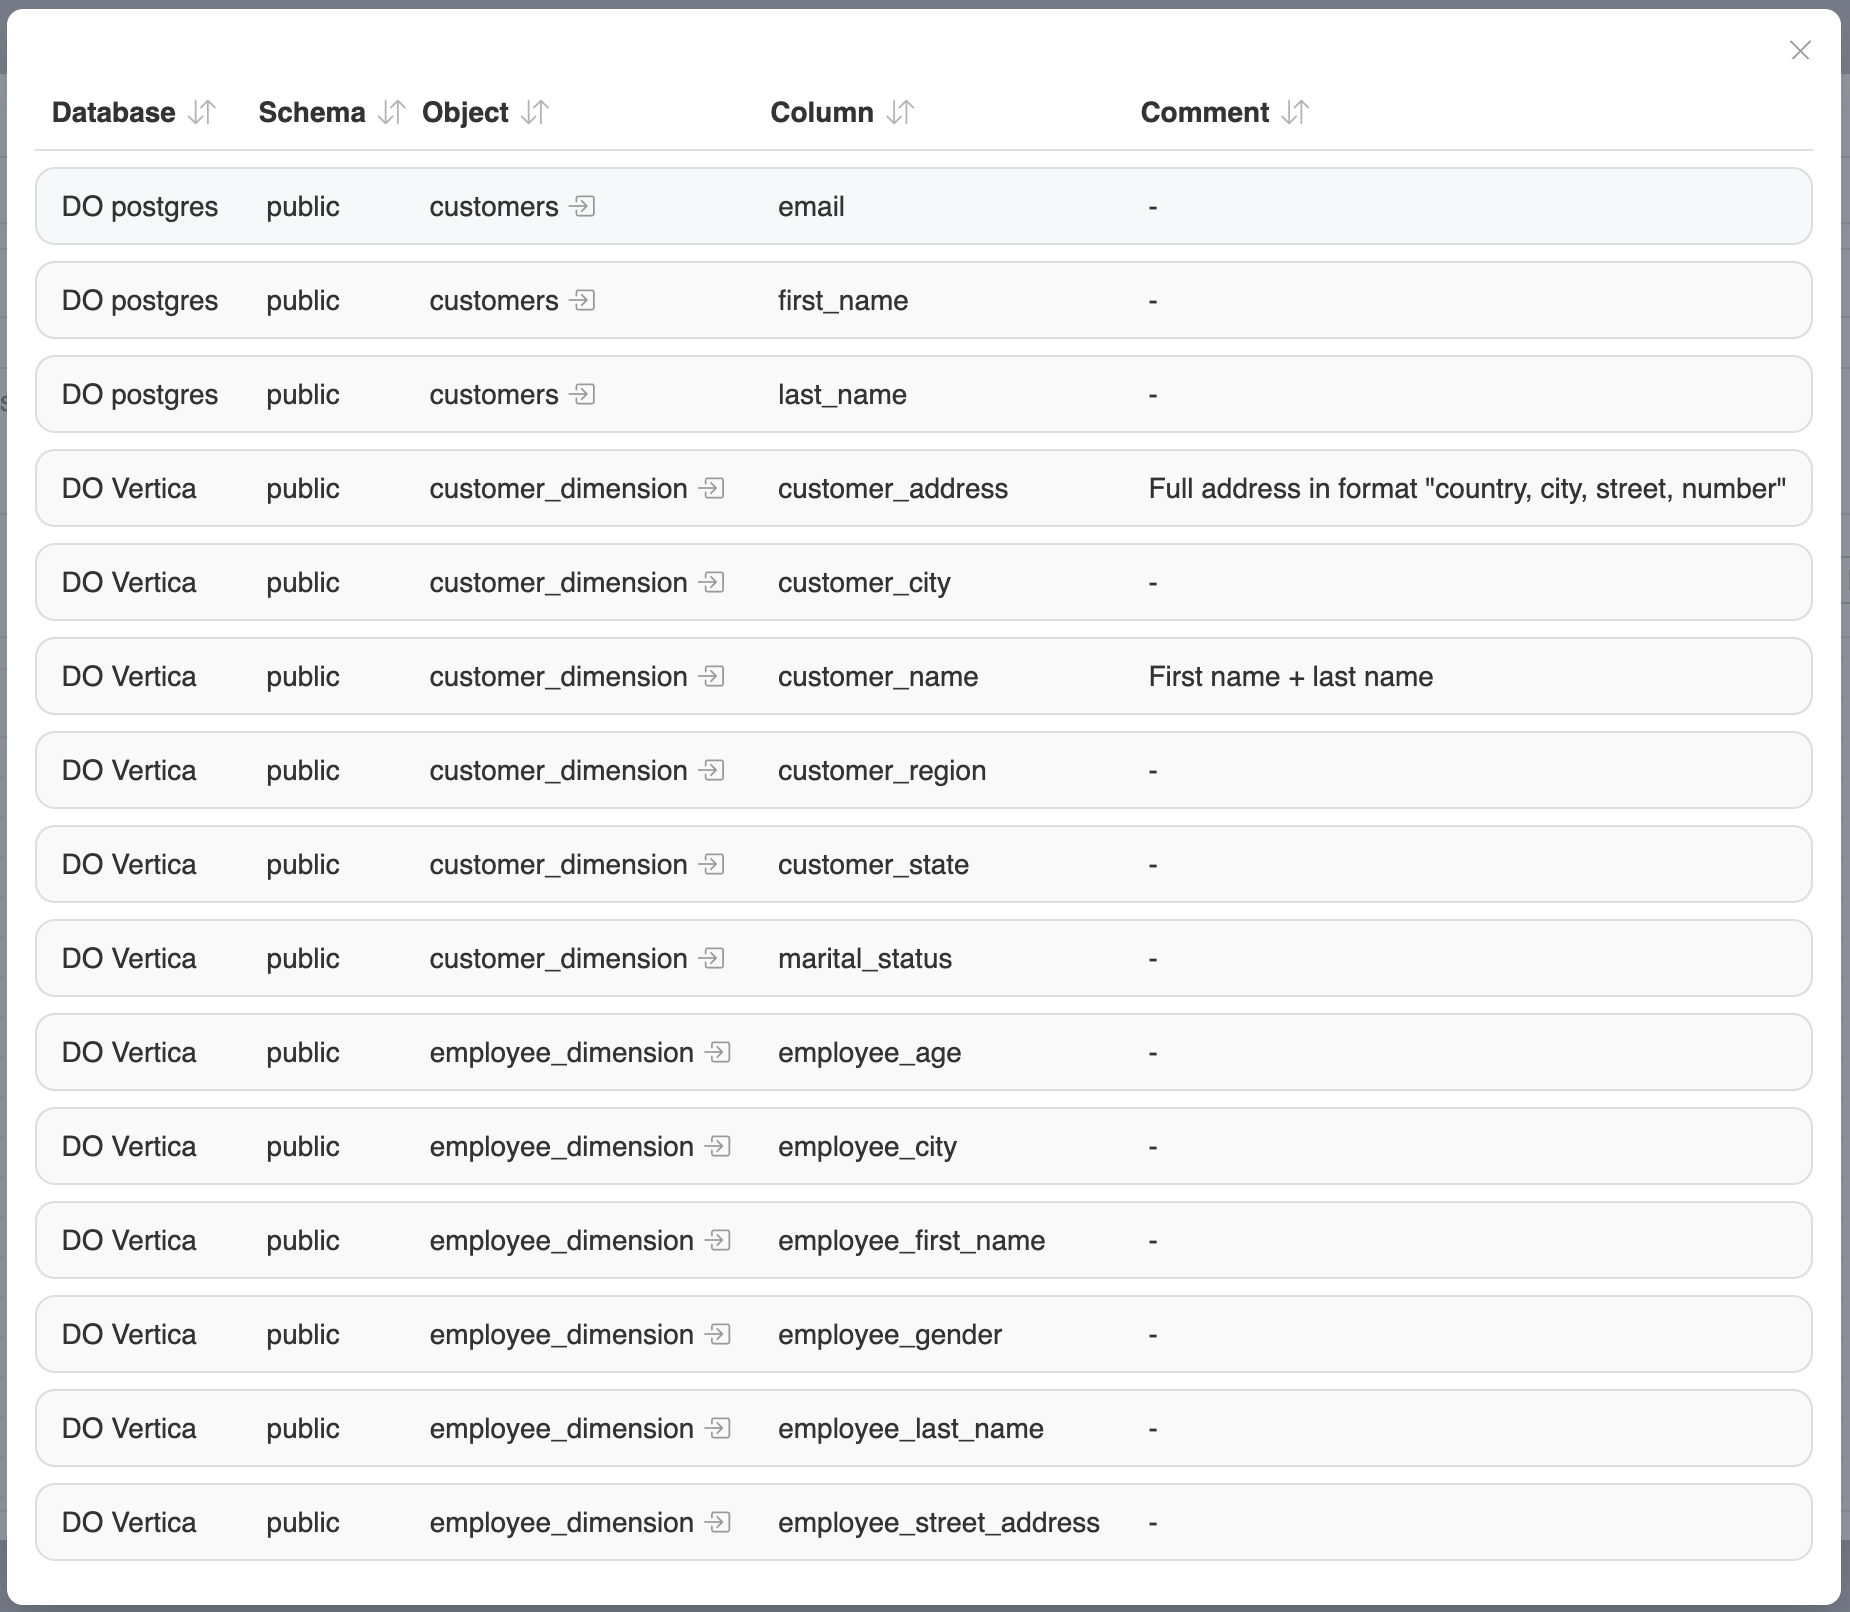1850x1612 pixels.
Task: Click 'customers' object name in email row
Action: pos(494,206)
